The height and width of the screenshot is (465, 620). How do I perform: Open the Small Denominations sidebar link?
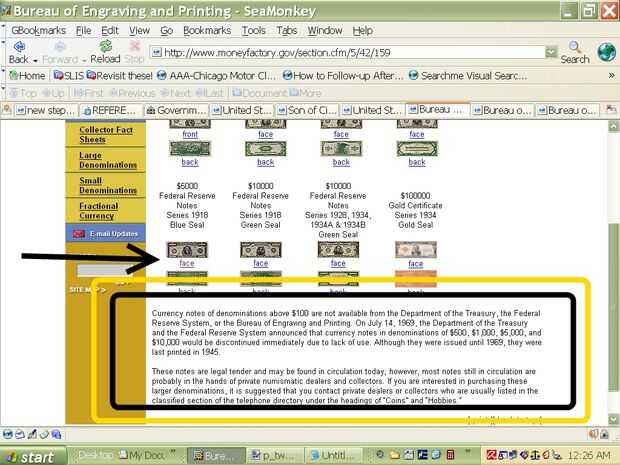point(108,185)
